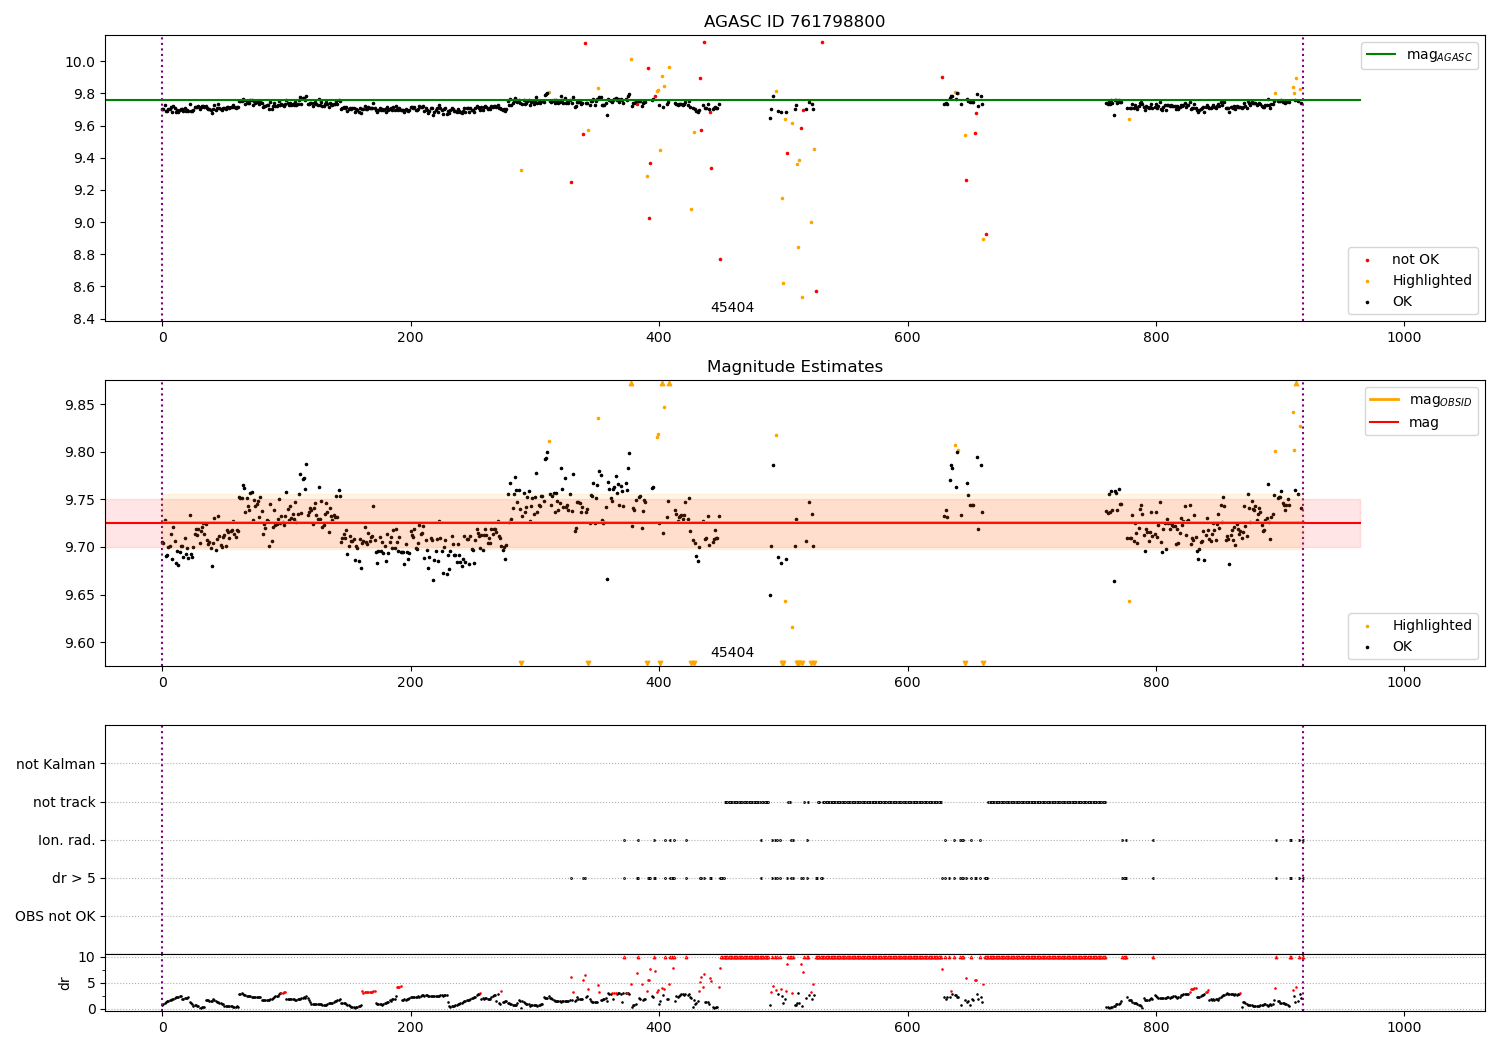Select the 'OK' legend entry in Magnitude Estimates plot
The image size is (1500, 1050).
click(x=1402, y=647)
